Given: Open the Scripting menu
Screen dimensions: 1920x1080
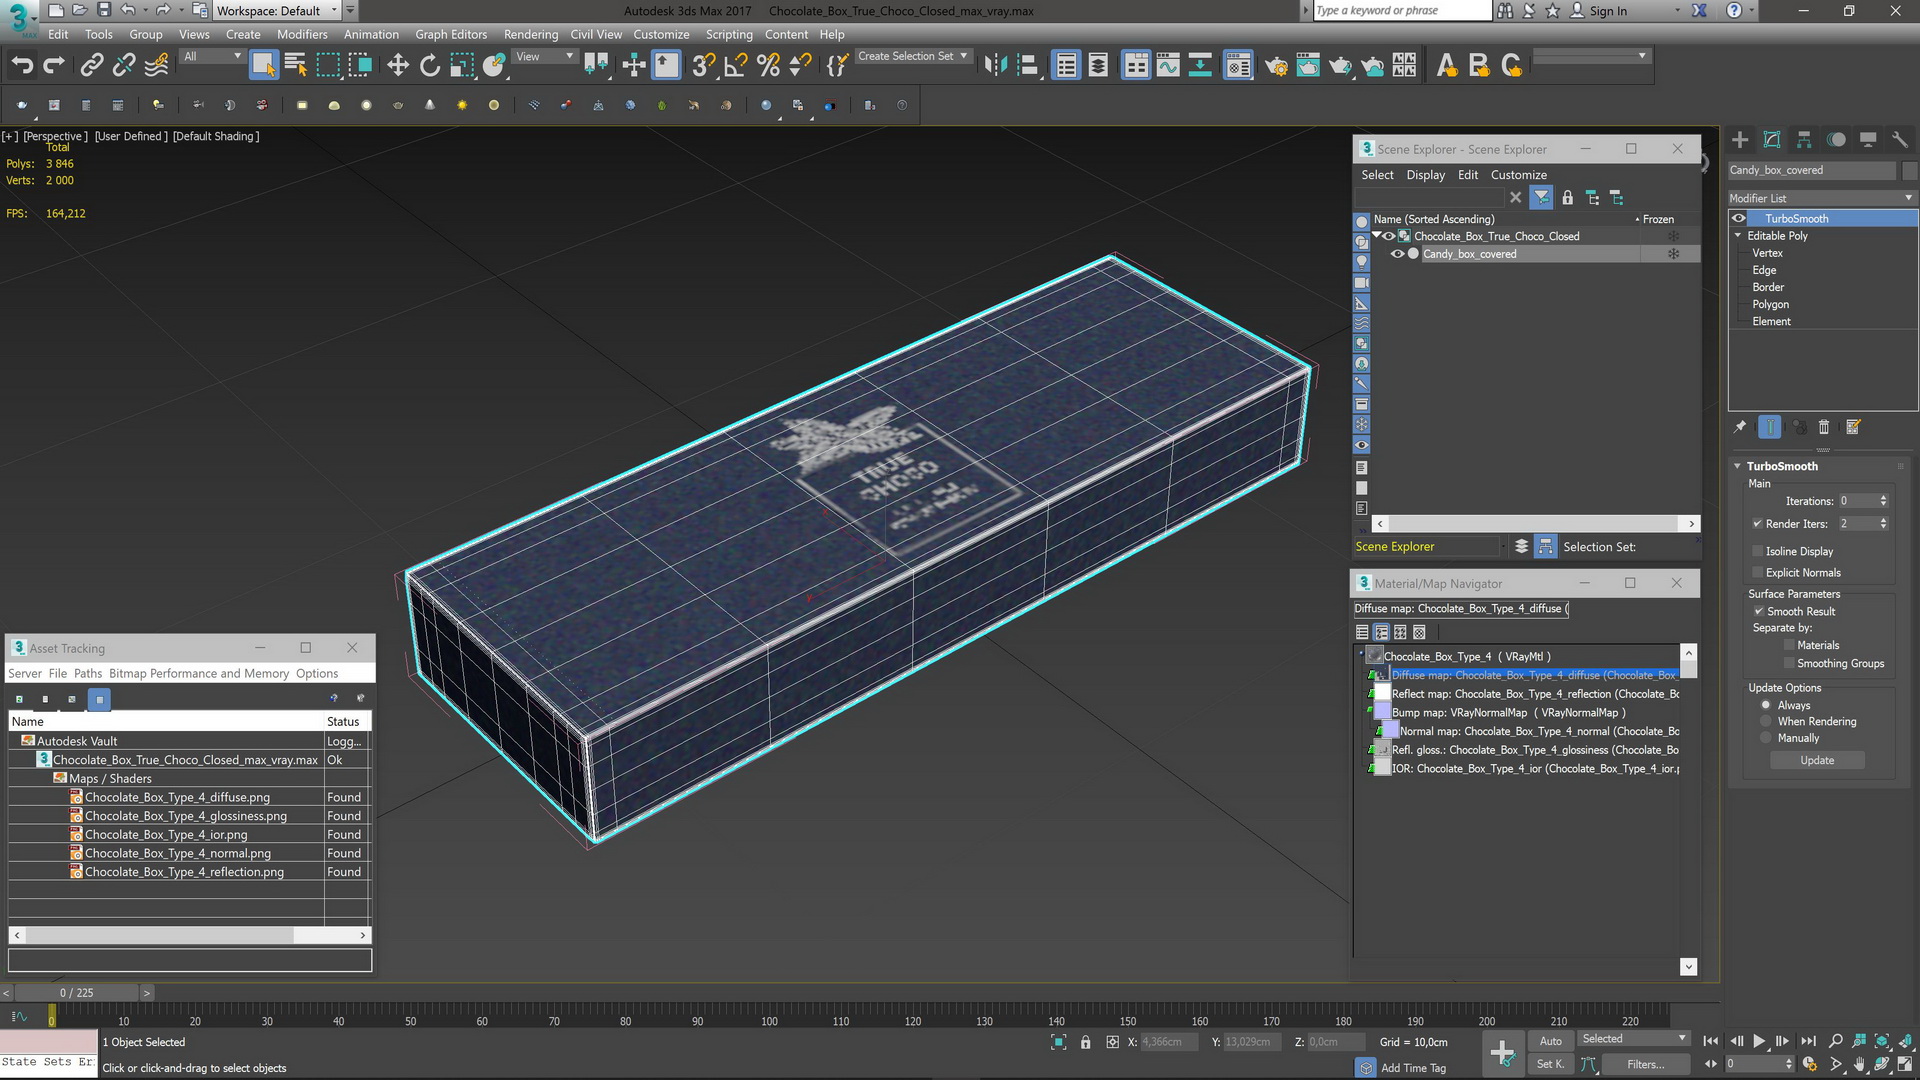Looking at the screenshot, I should (729, 34).
